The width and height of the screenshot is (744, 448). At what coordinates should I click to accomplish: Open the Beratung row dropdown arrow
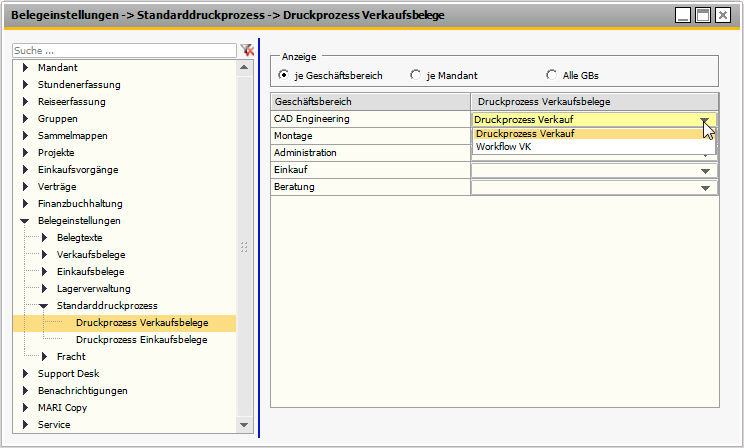[706, 188]
